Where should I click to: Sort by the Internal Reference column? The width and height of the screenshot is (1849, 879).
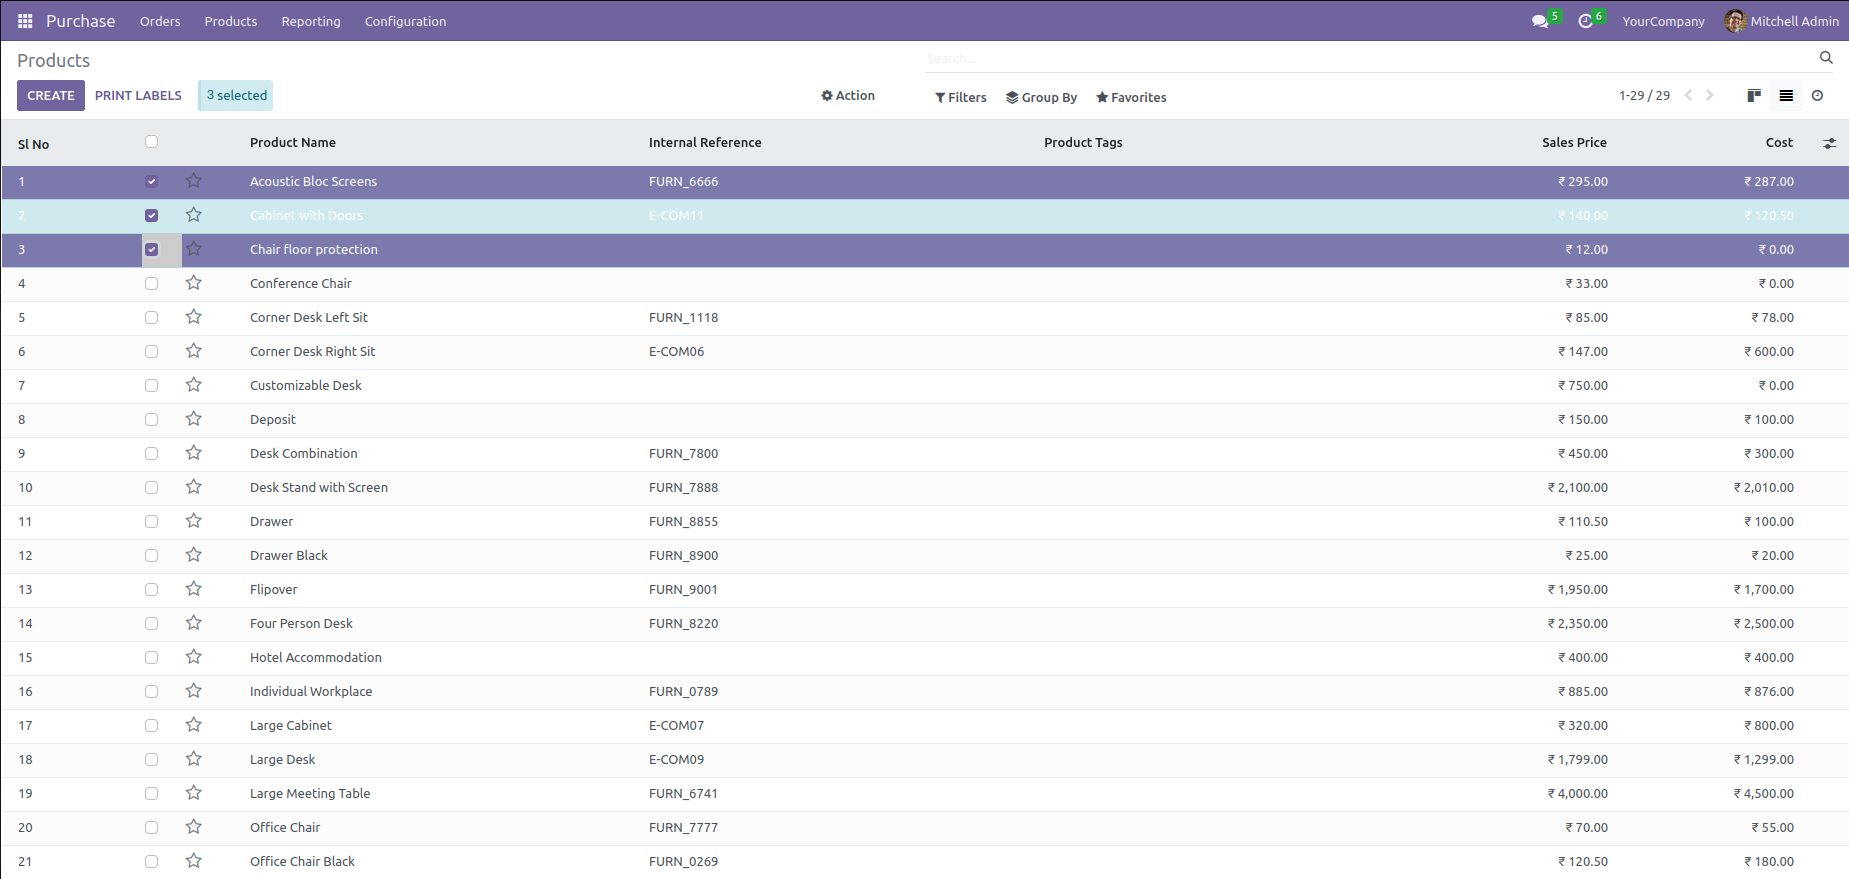point(705,143)
